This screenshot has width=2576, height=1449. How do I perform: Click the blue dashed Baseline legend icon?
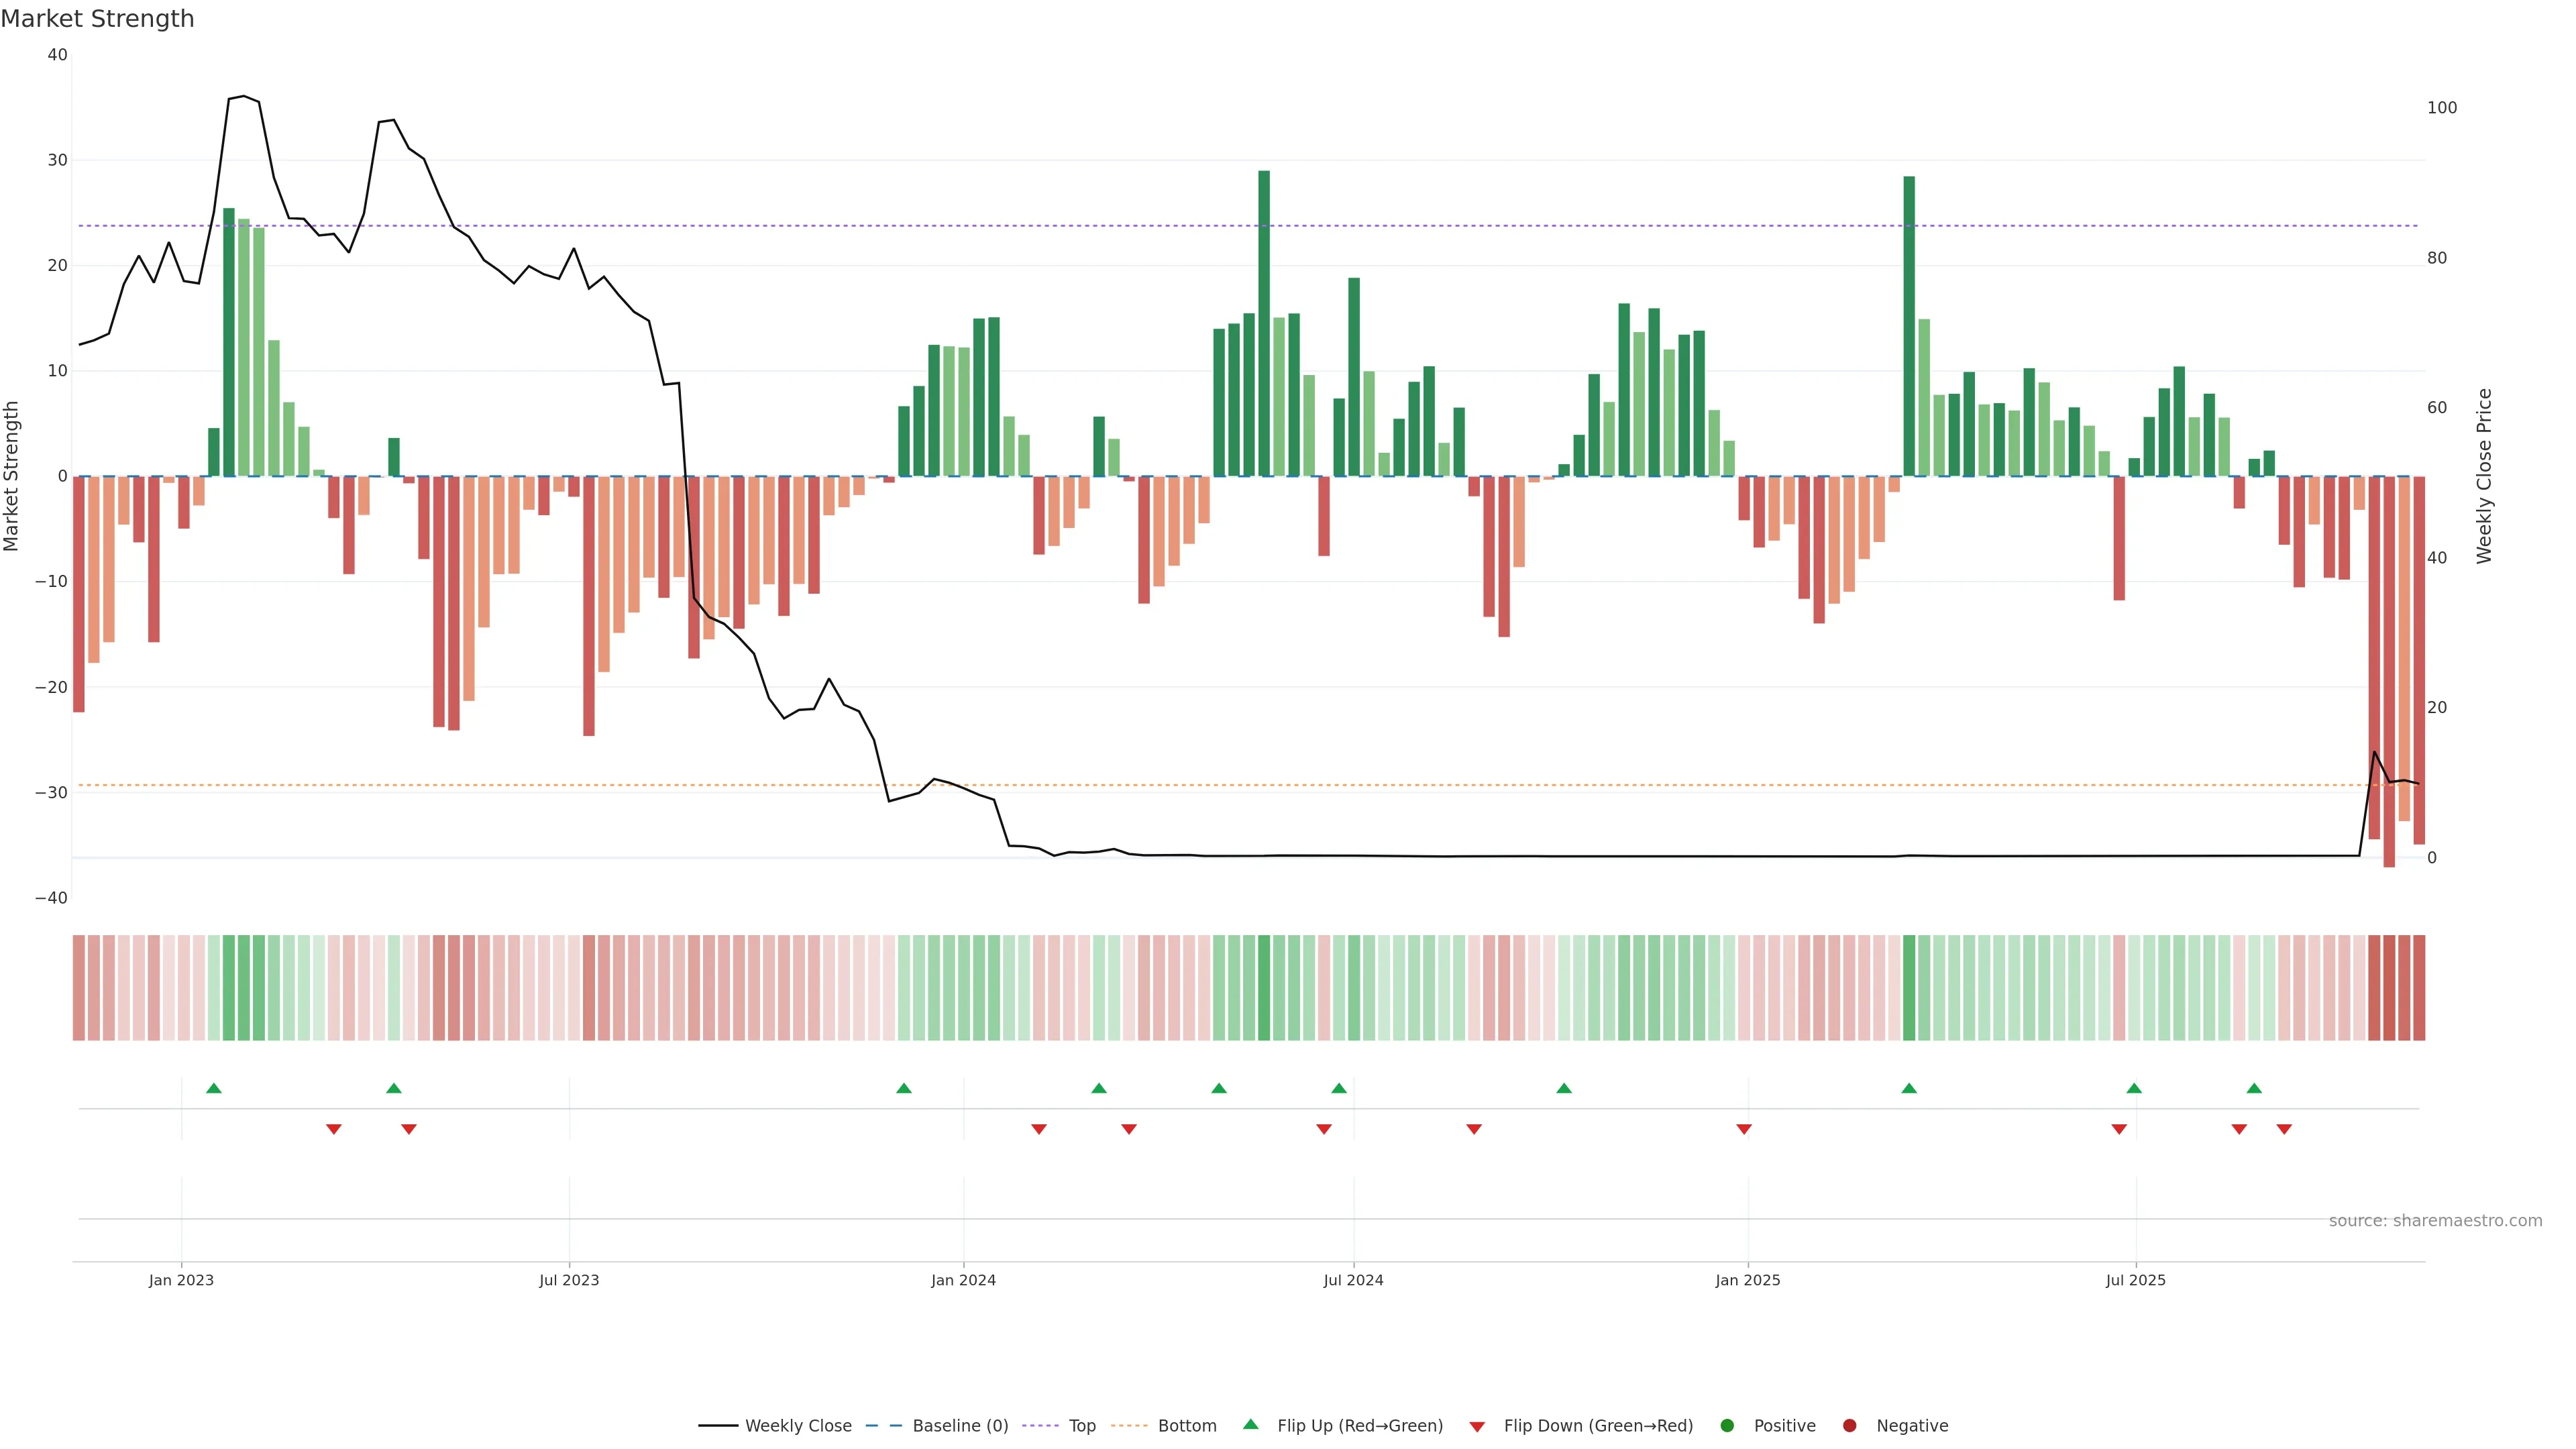point(883,1425)
